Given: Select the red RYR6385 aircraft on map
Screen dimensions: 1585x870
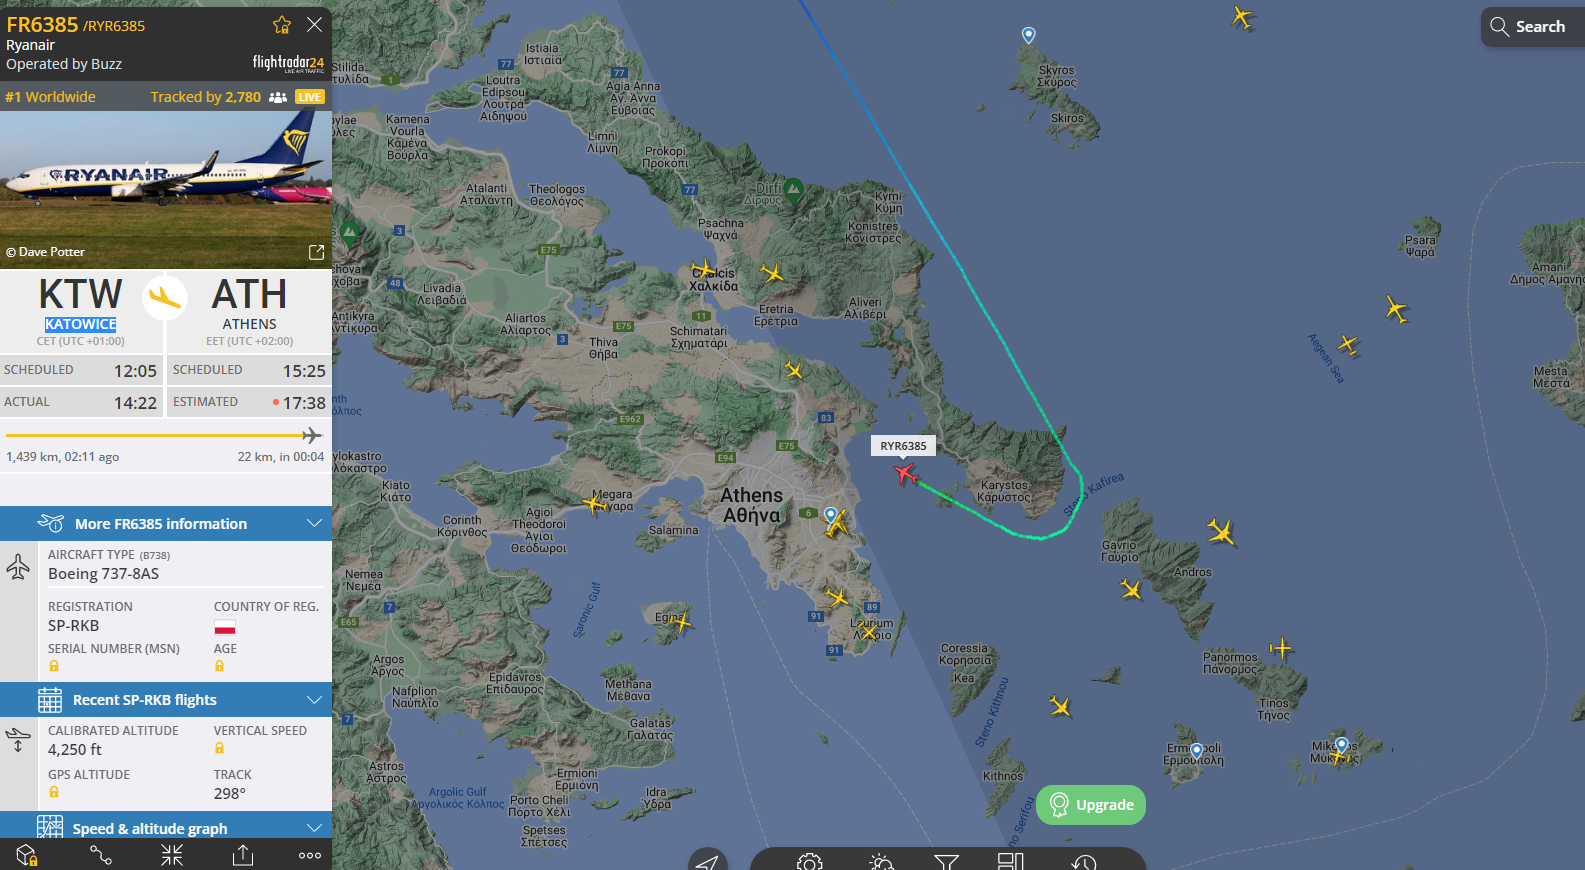Looking at the screenshot, I should click(905, 472).
